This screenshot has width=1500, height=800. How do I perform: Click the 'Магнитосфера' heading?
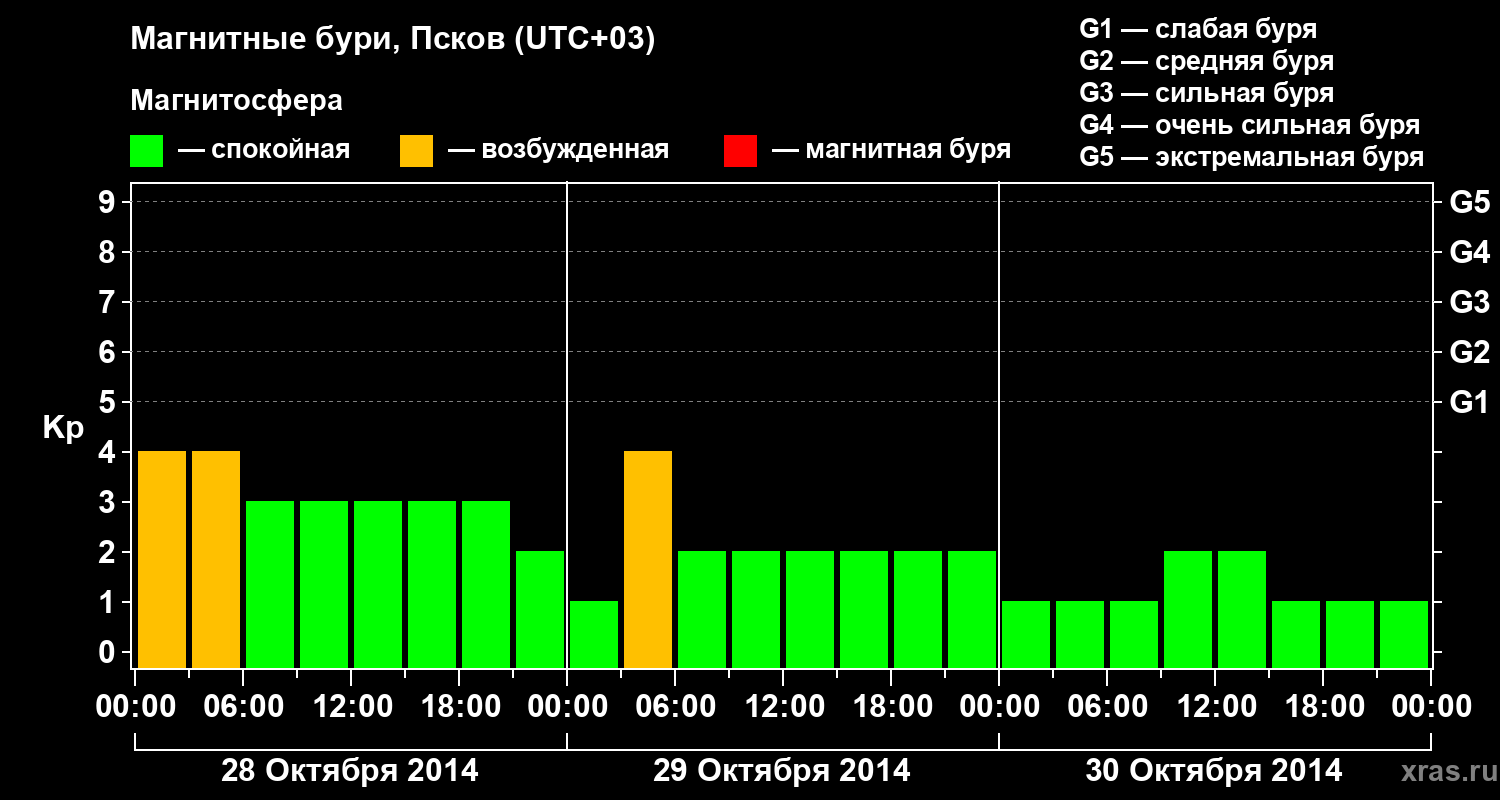click(236, 101)
